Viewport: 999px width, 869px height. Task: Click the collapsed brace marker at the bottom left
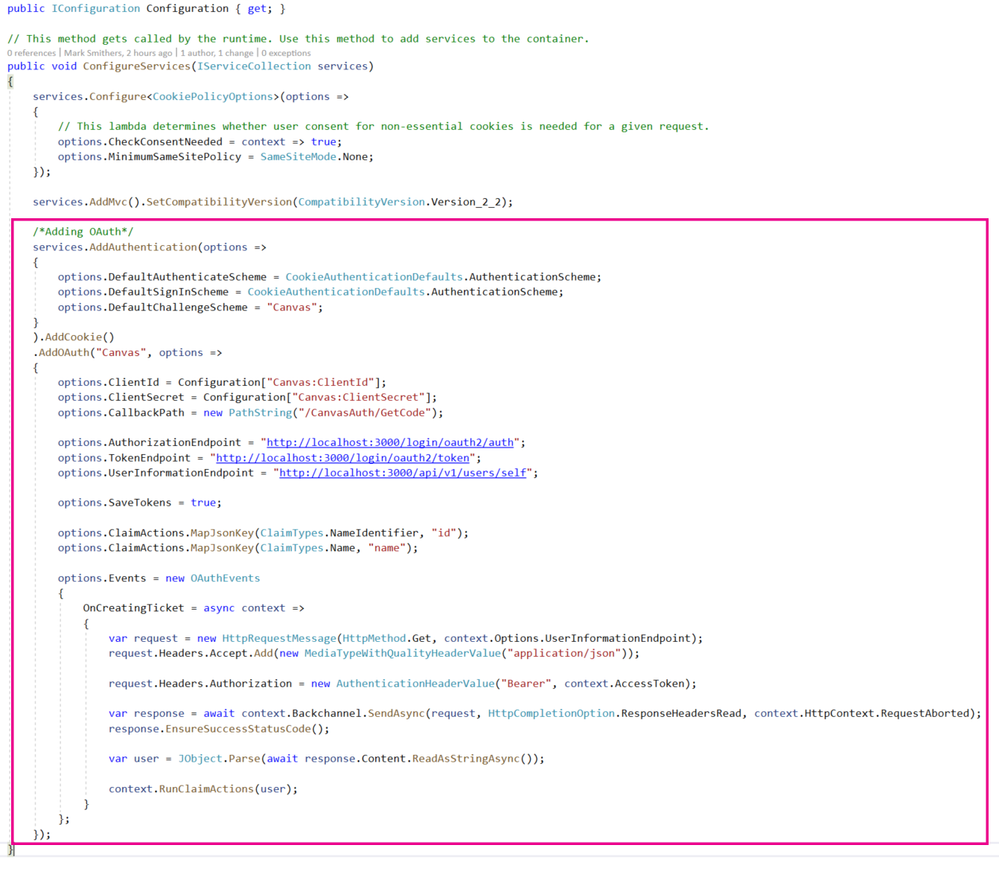[x=10, y=849]
